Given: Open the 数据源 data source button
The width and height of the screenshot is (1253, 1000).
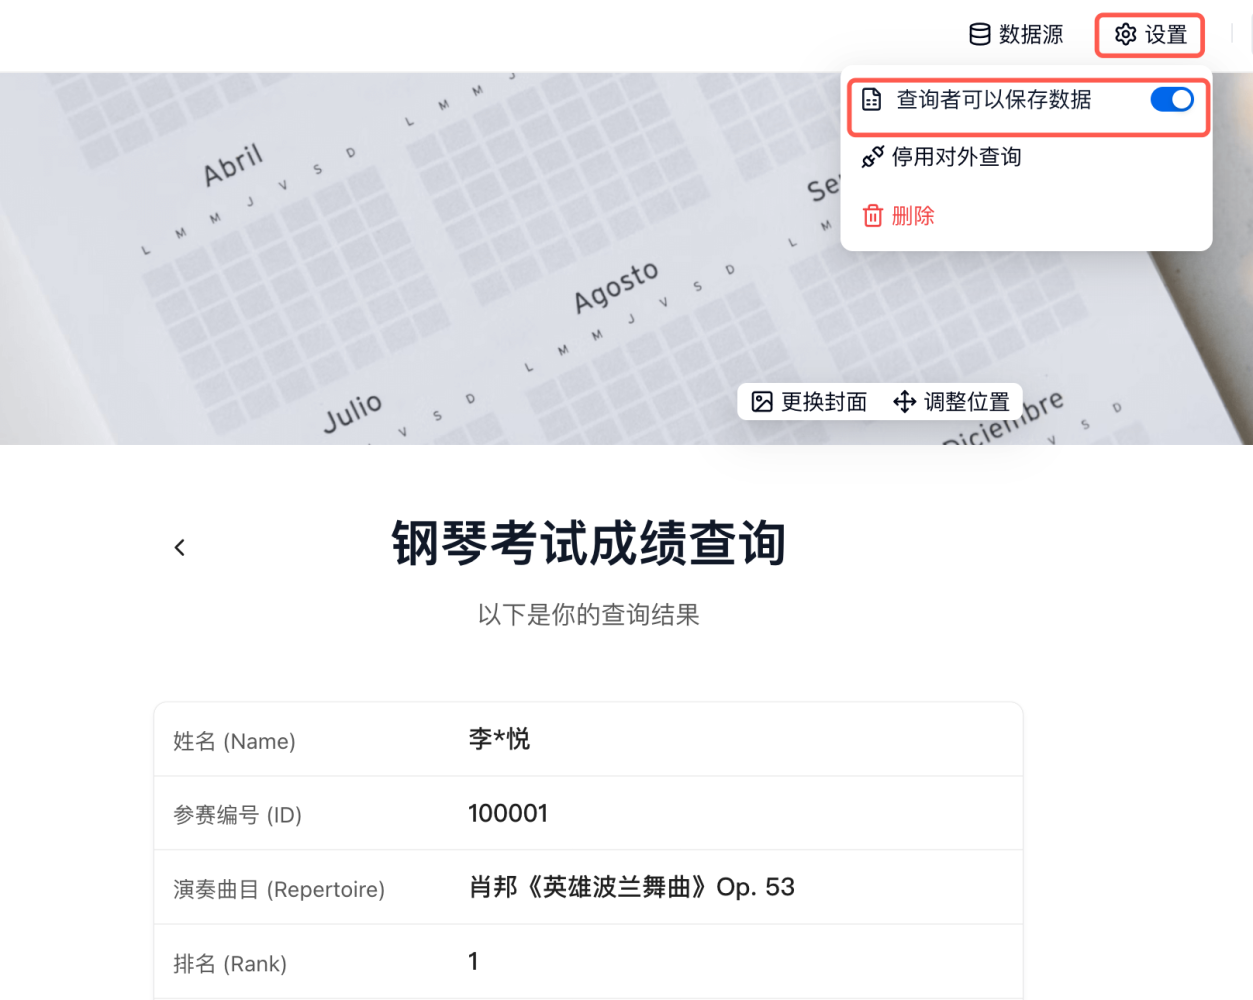Looking at the screenshot, I should click(x=1016, y=35).
